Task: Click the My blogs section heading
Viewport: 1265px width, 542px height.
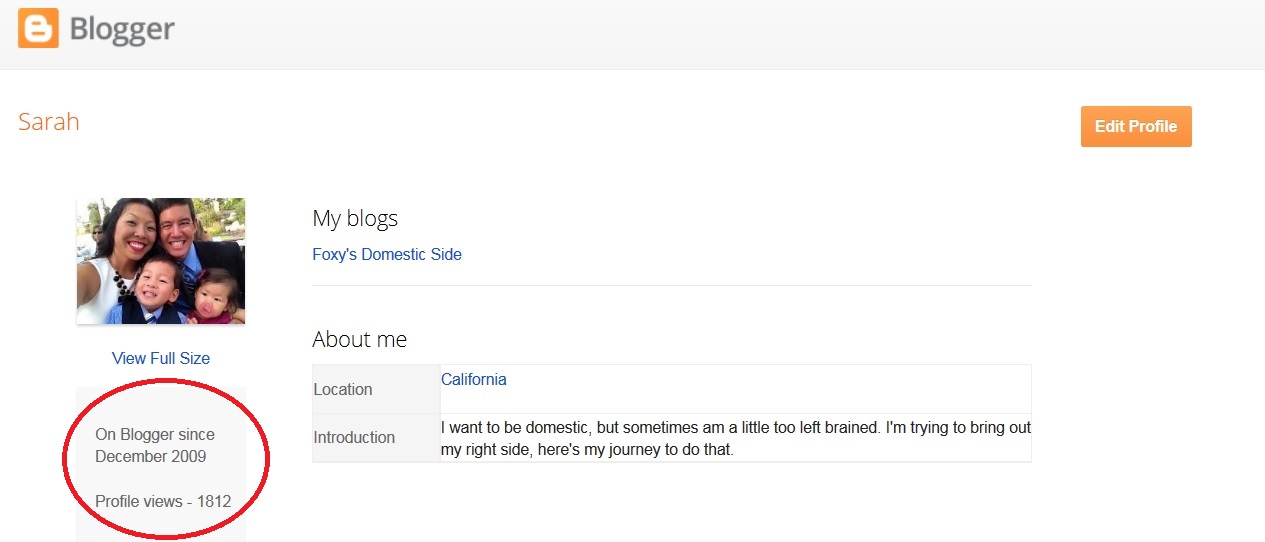Action: (x=355, y=218)
